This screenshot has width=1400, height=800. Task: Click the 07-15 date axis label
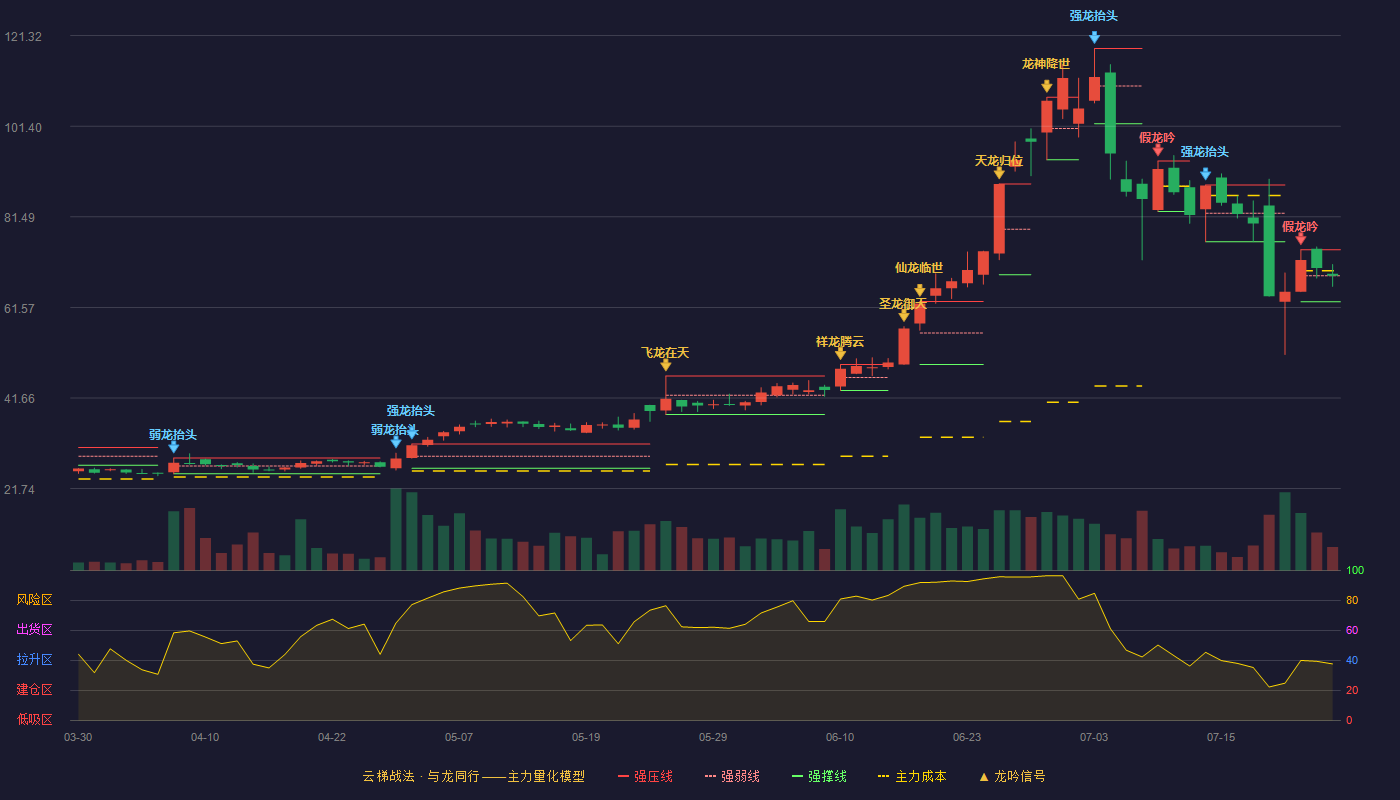click(1221, 737)
